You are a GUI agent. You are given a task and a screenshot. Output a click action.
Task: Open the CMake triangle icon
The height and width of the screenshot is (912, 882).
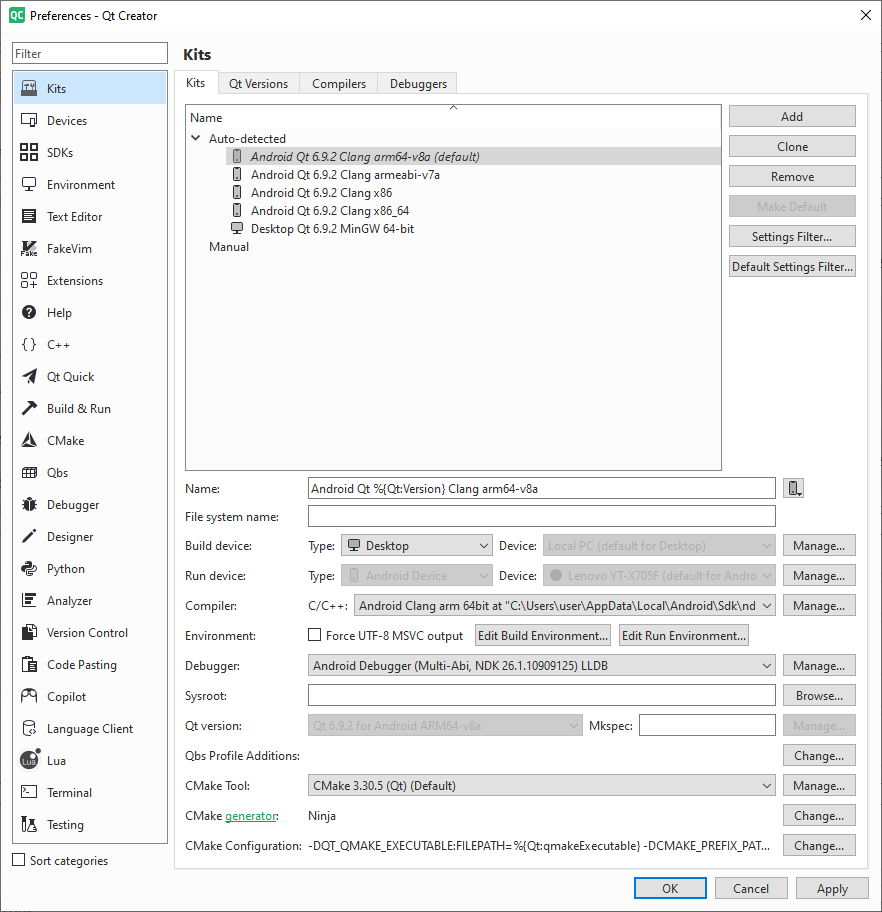pyautogui.click(x=29, y=440)
